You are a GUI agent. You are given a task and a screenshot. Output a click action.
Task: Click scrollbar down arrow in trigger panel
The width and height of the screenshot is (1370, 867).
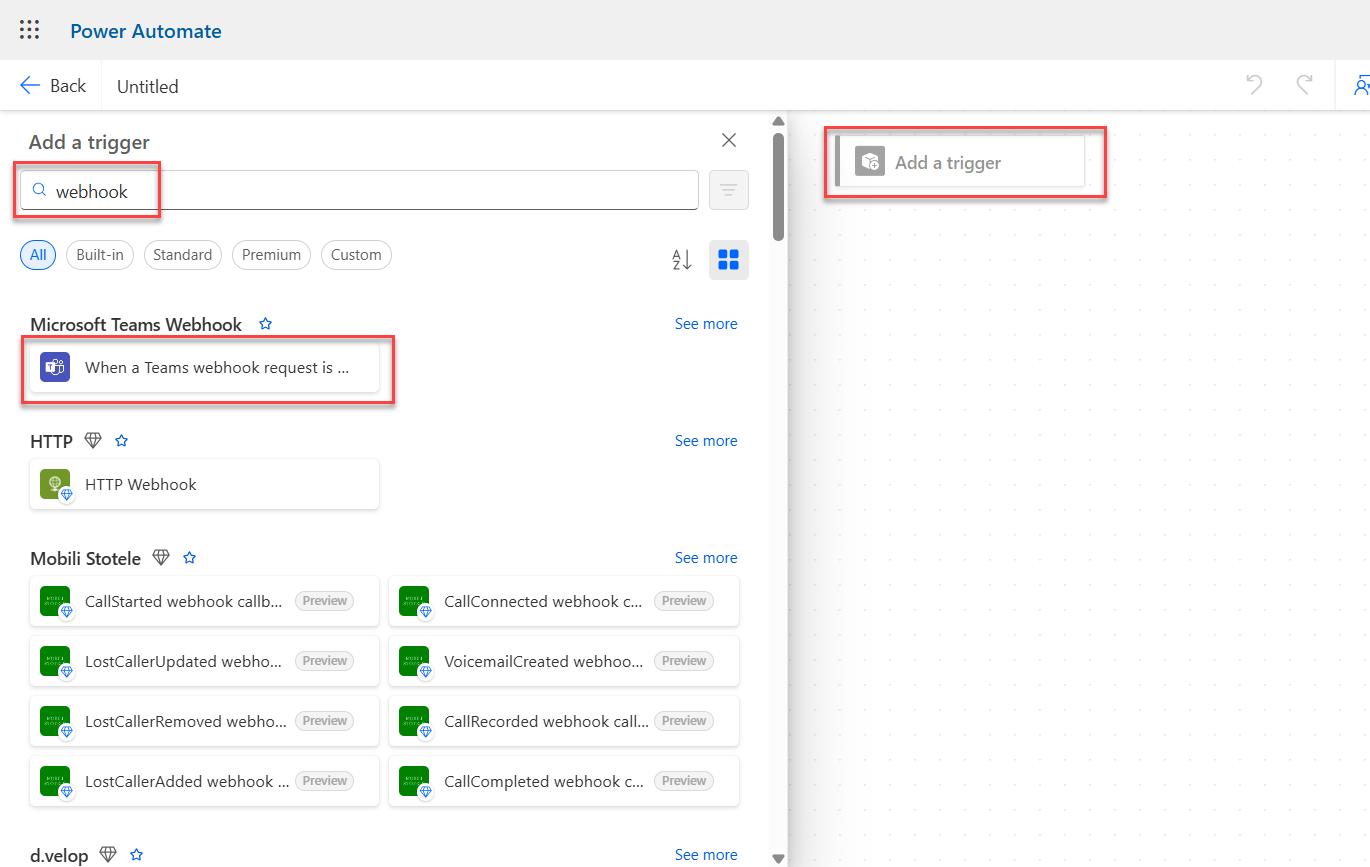click(778, 858)
